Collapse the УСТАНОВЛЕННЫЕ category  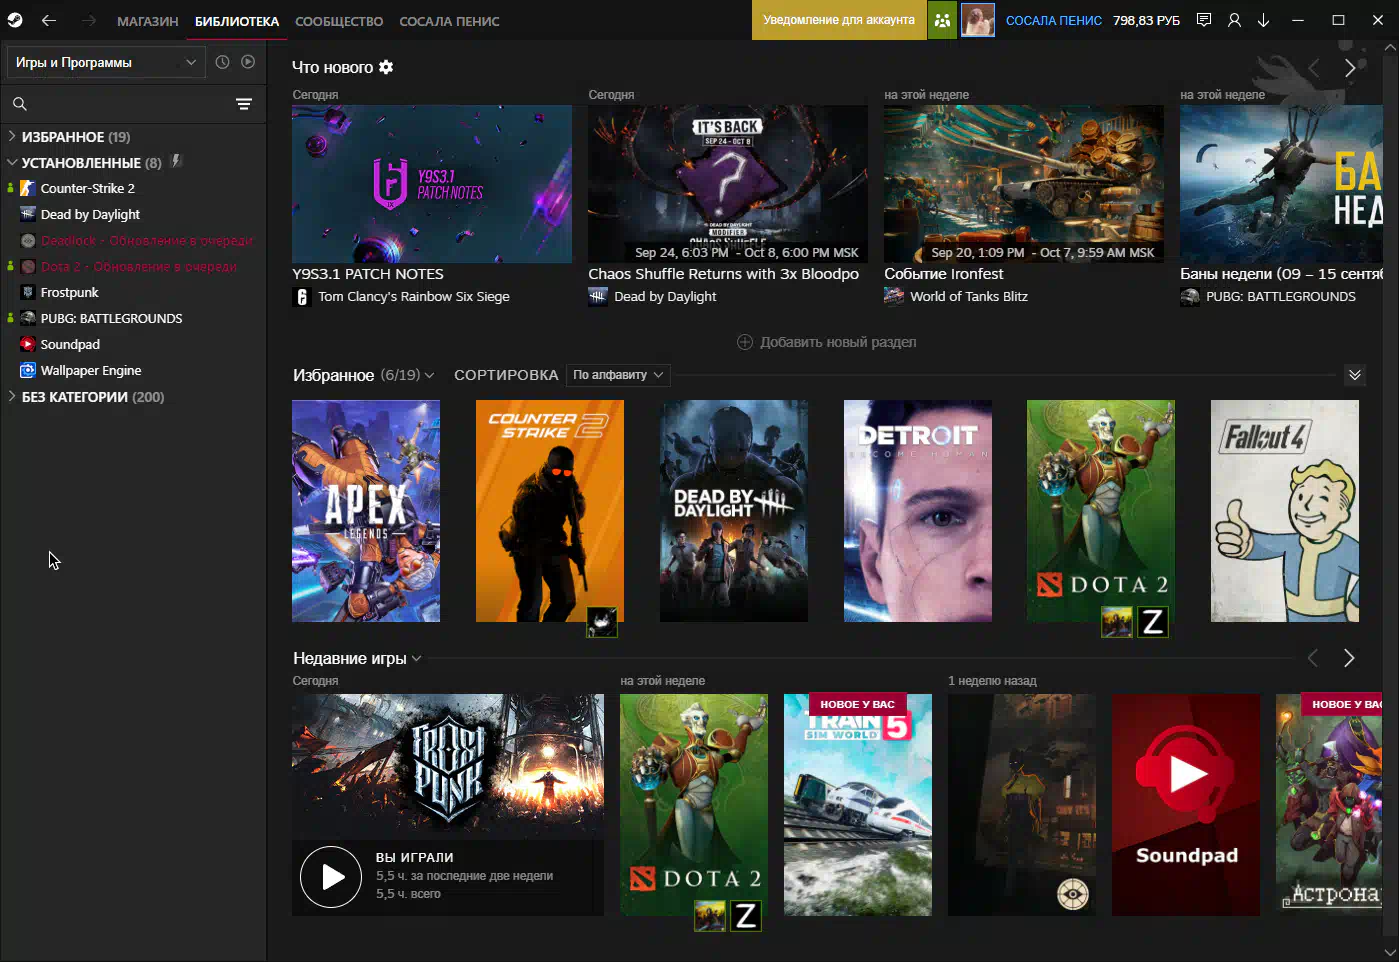[12, 162]
